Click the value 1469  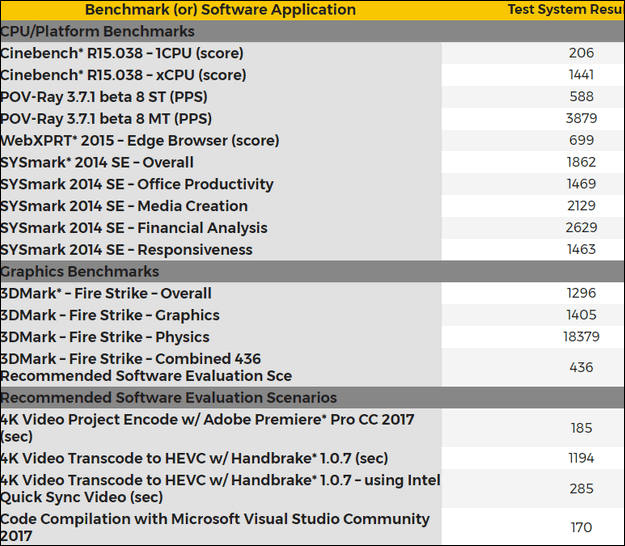(x=581, y=184)
